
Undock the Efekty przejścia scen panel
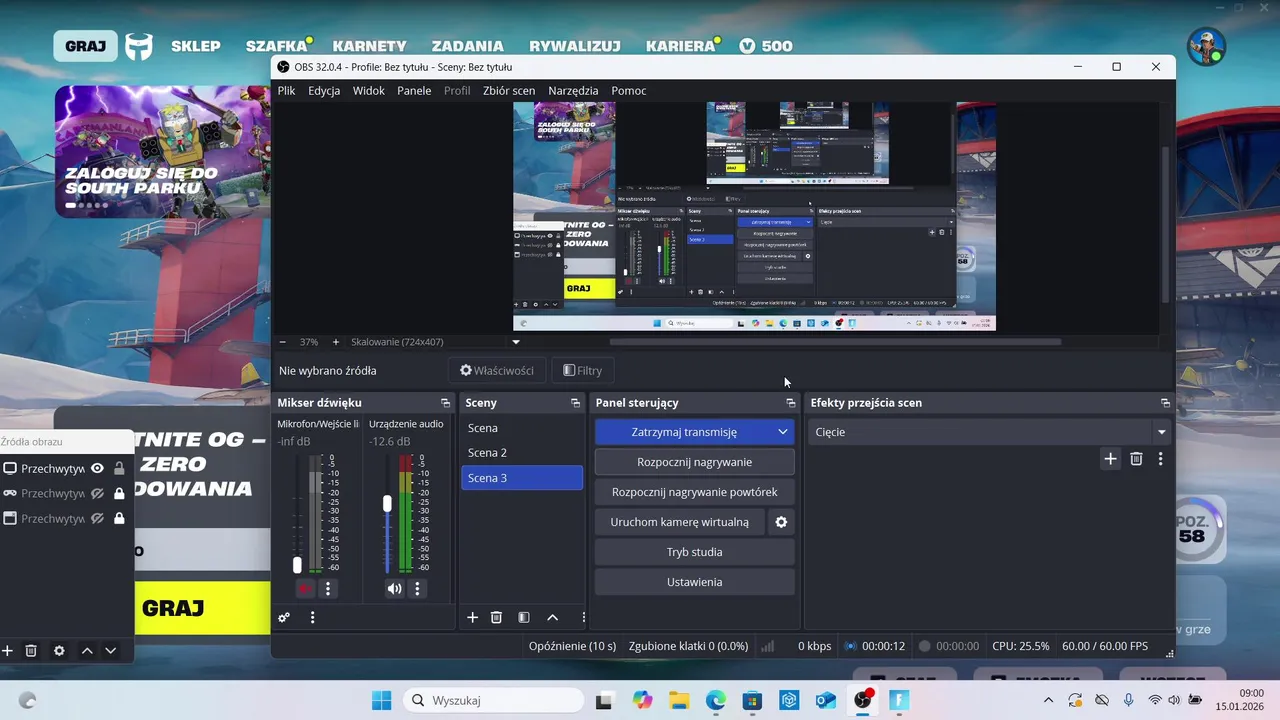pyautogui.click(x=1165, y=403)
